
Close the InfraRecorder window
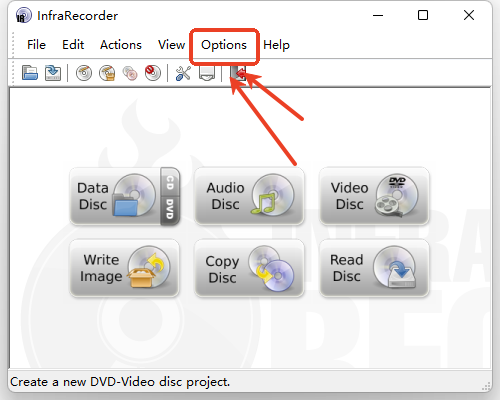(x=469, y=15)
